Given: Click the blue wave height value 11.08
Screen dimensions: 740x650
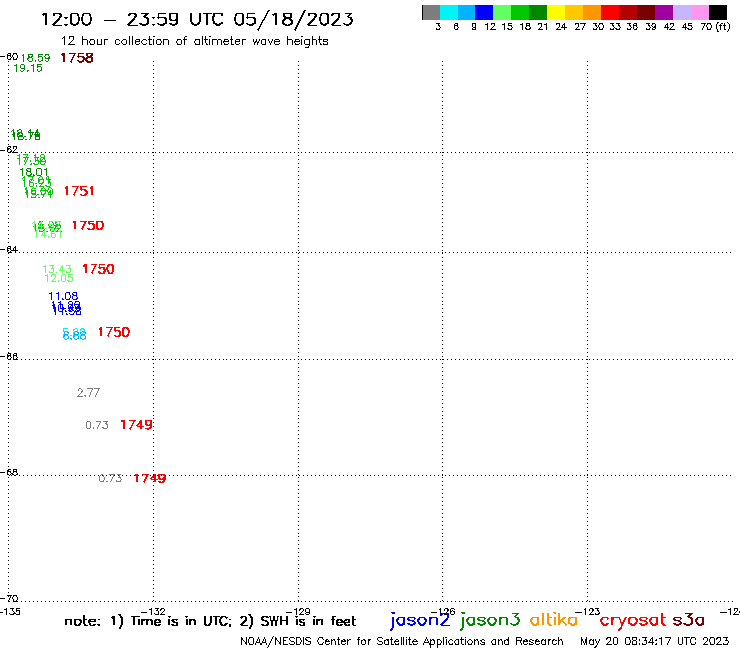Looking at the screenshot, I should coord(63,296).
